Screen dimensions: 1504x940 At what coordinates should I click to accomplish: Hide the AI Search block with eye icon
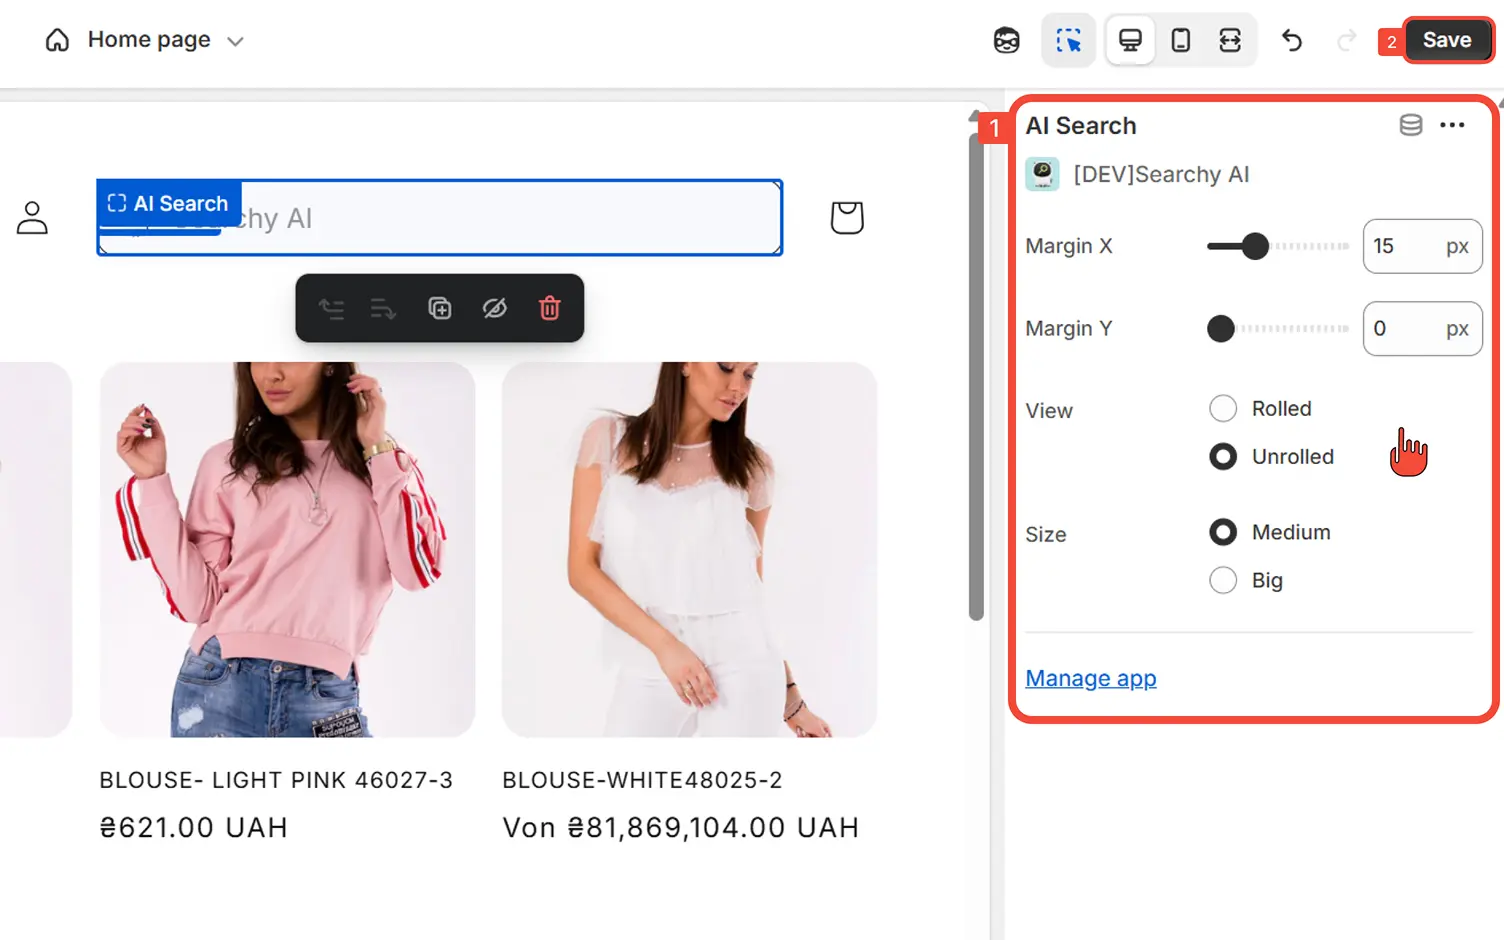tap(495, 308)
